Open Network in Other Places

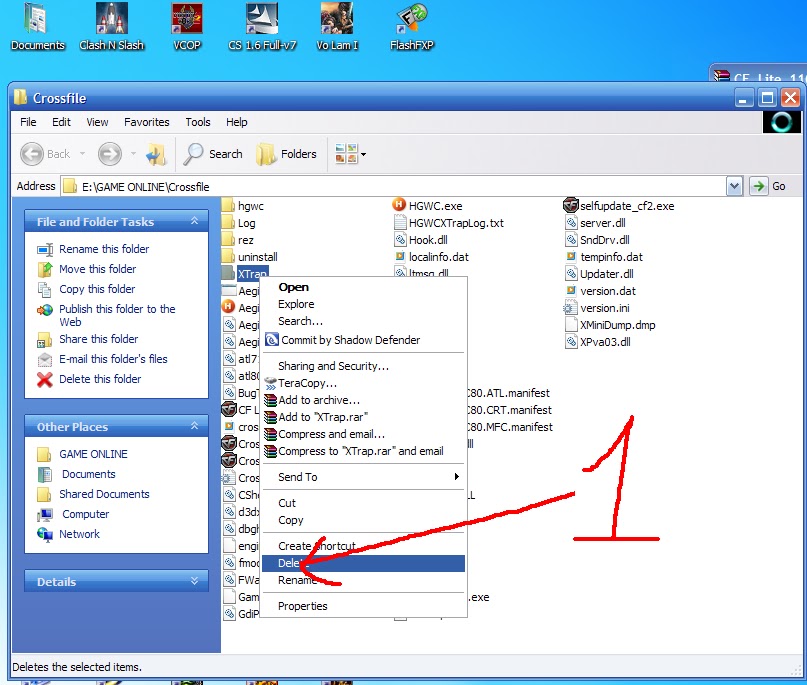pos(79,534)
